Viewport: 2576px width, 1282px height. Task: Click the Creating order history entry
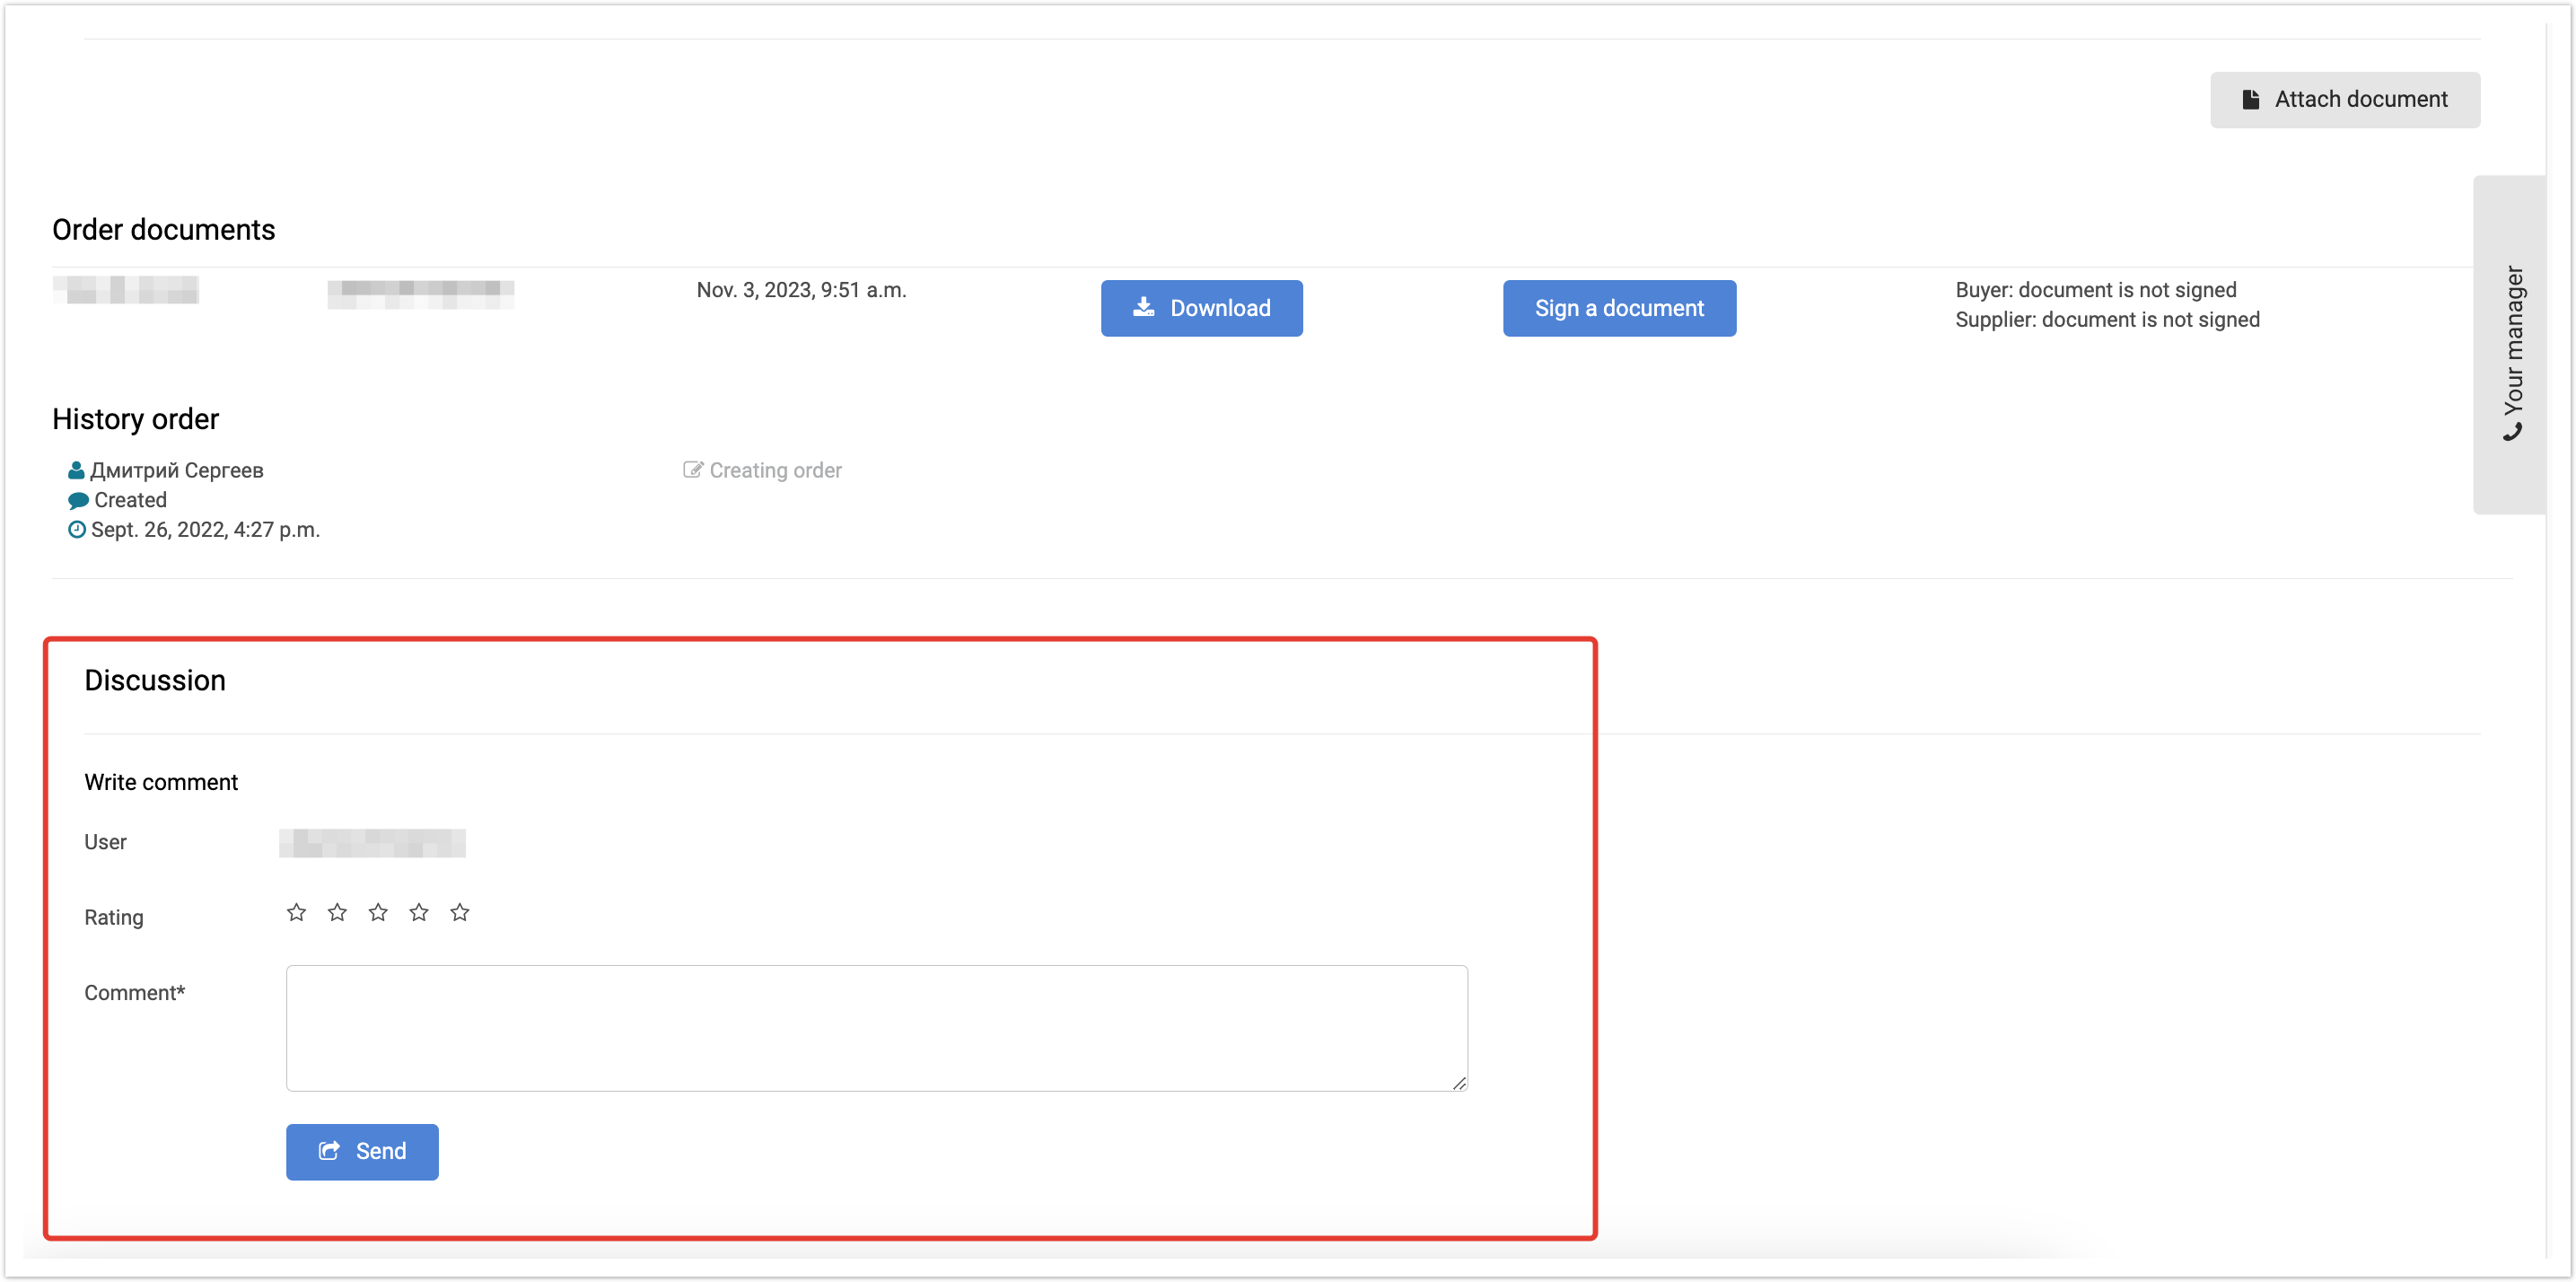pos(775,470)
